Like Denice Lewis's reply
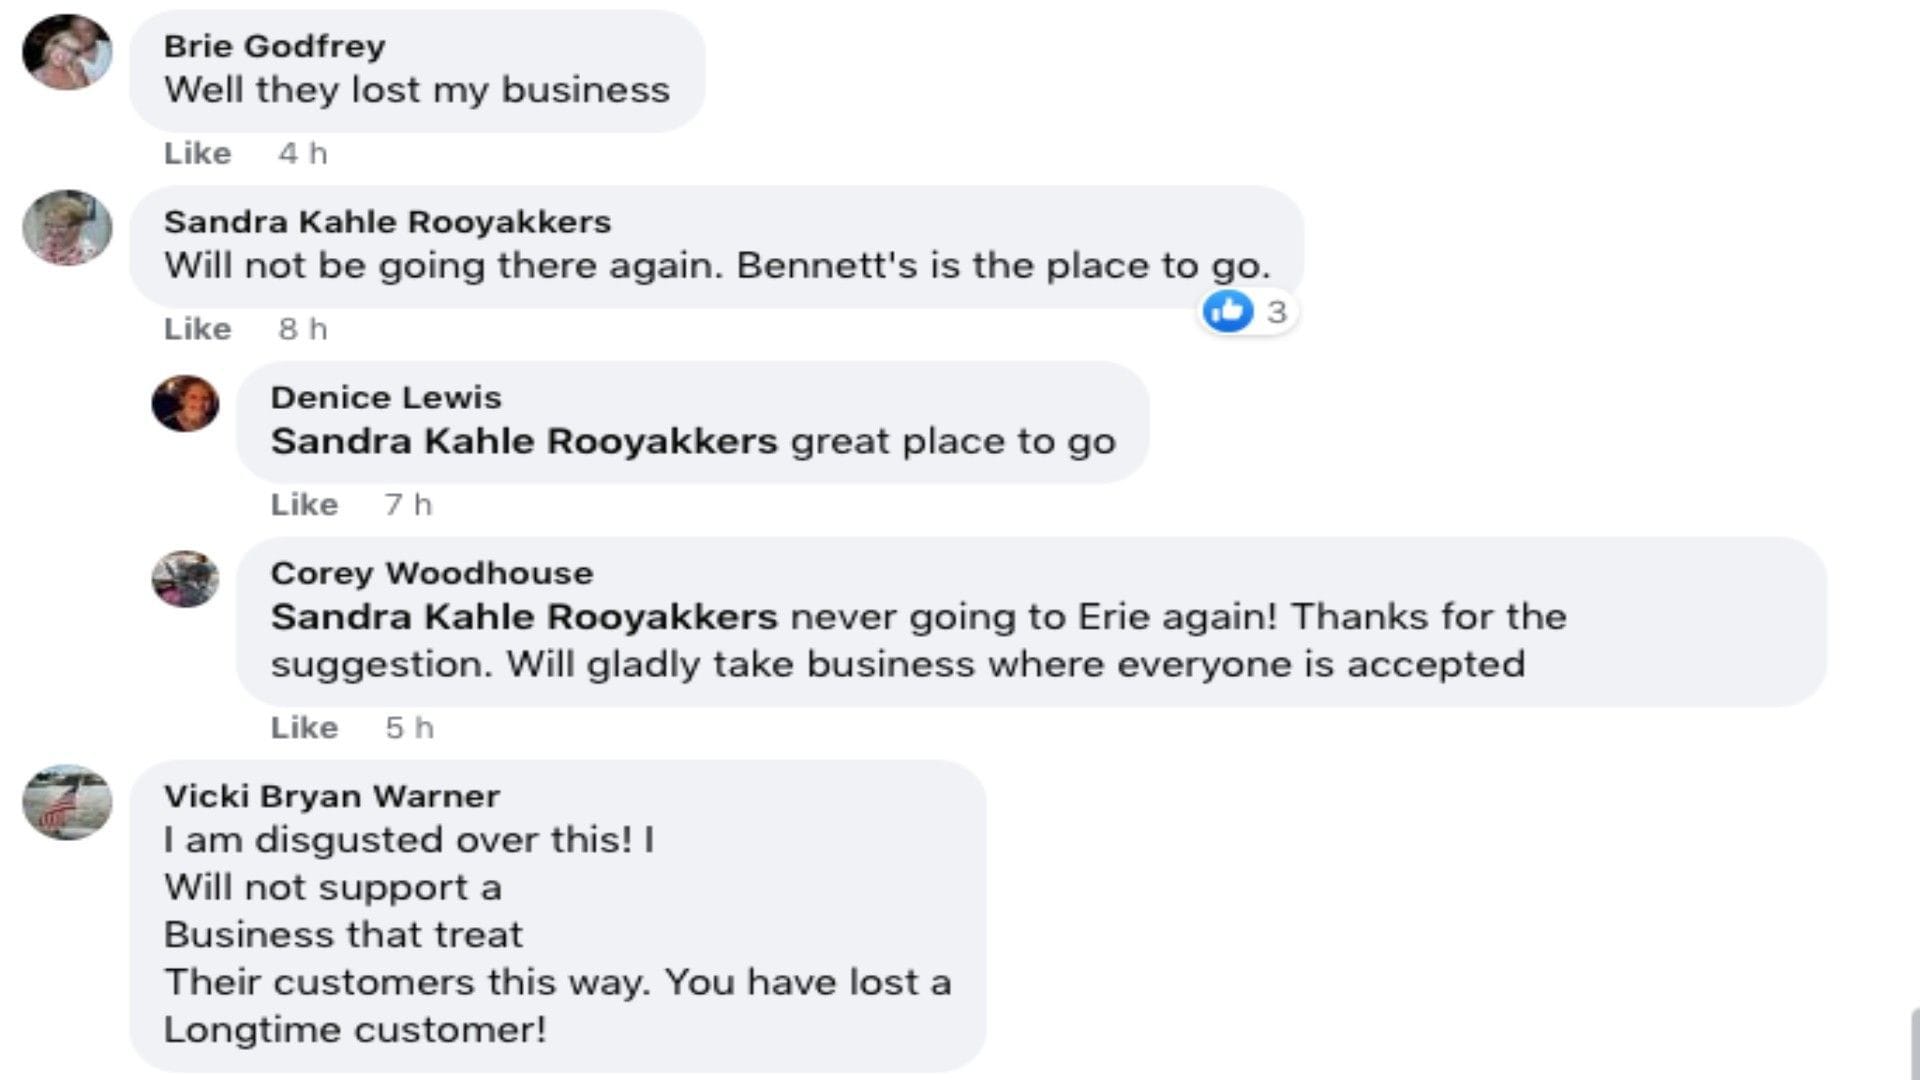 pyautogui.click(x=304, y=504)
